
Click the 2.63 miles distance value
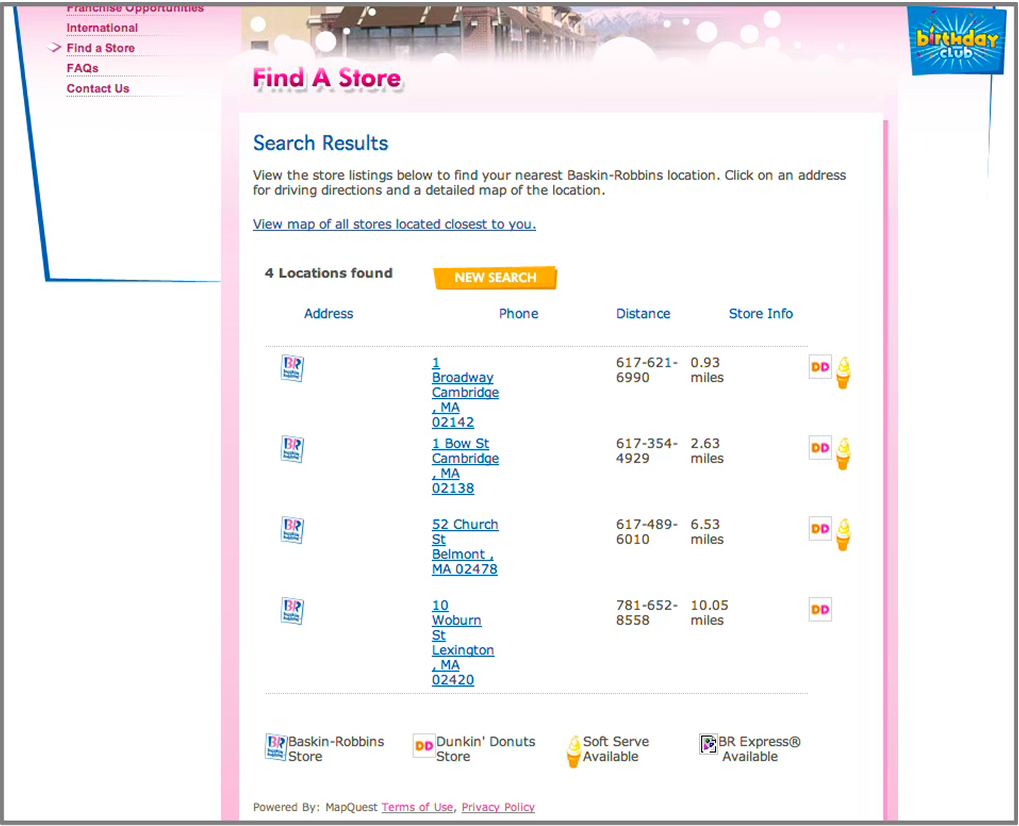click(707, 450)
